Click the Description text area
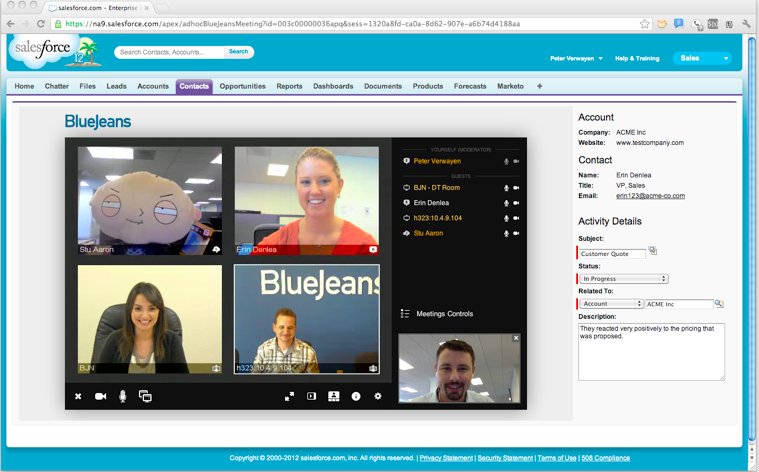The image size is (759, 472). coord(652,352)
